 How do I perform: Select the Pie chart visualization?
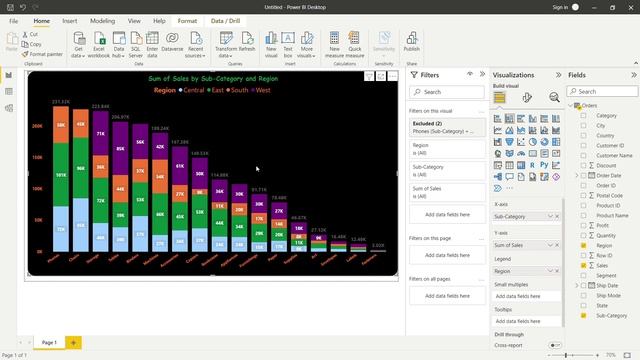pos(533,142)
